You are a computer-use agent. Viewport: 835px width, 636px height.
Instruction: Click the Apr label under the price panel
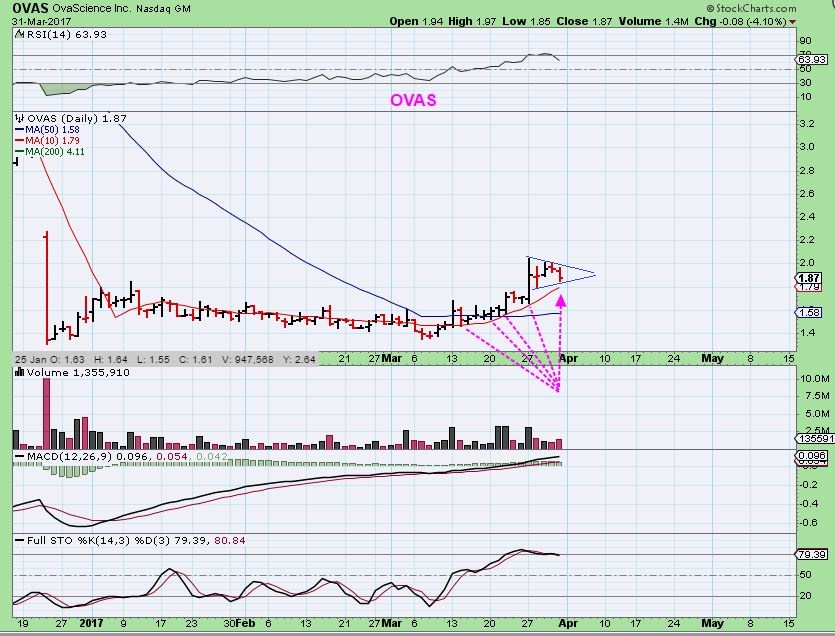point(568,358)
